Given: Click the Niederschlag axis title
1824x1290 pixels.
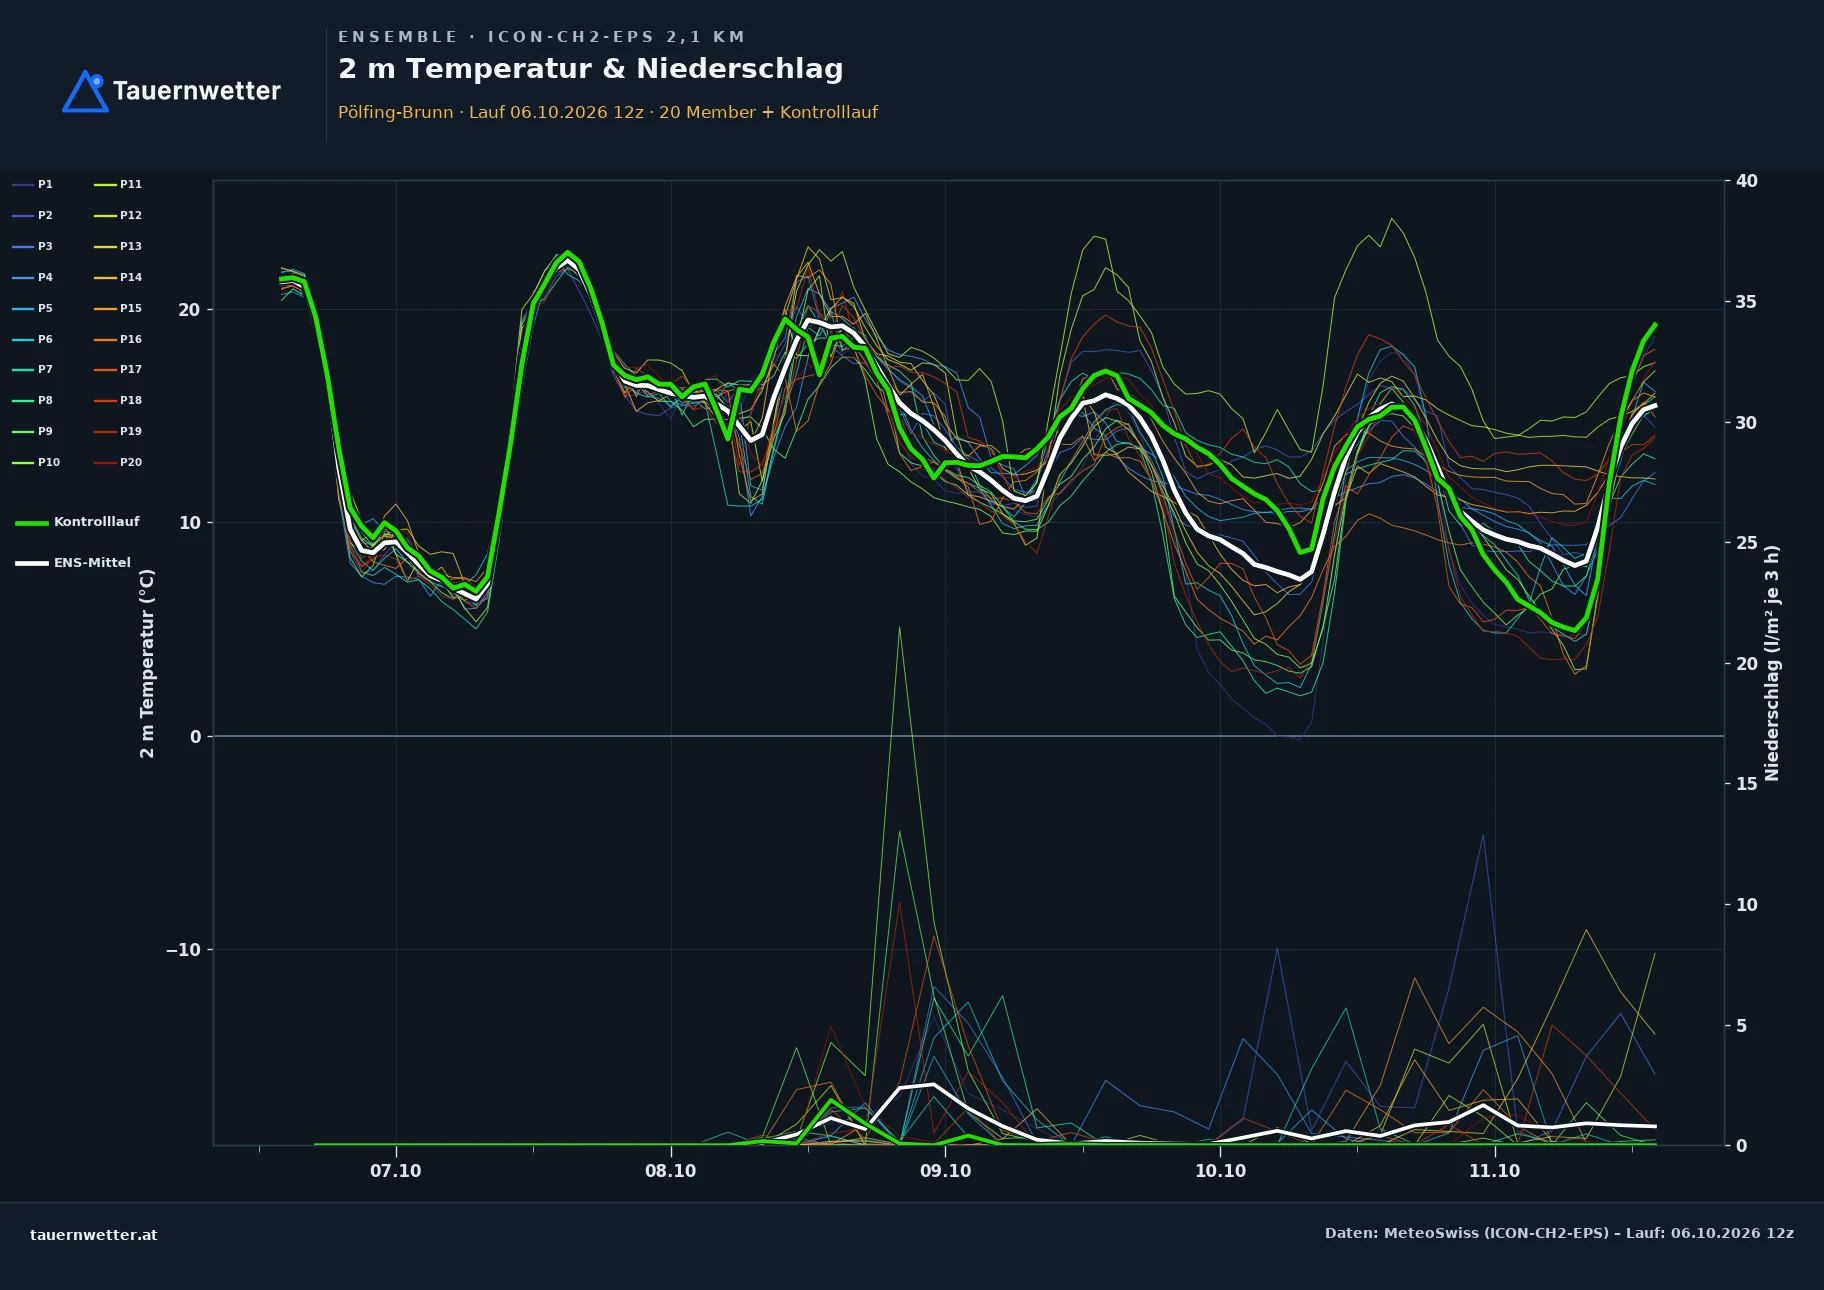Looking at the screenshot, I should (1772, 663).
